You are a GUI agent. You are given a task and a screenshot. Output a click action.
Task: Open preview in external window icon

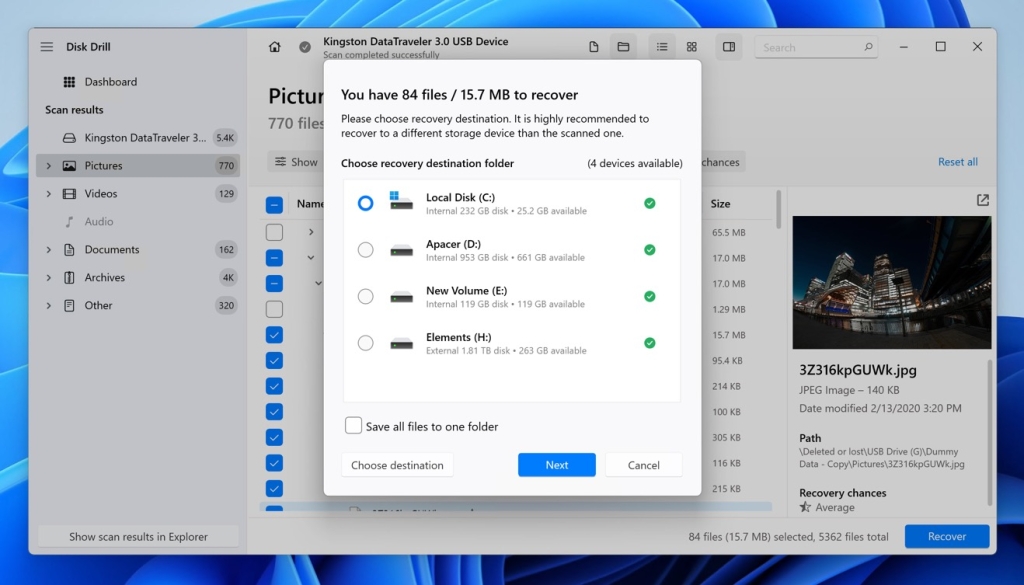coord(983,200)
